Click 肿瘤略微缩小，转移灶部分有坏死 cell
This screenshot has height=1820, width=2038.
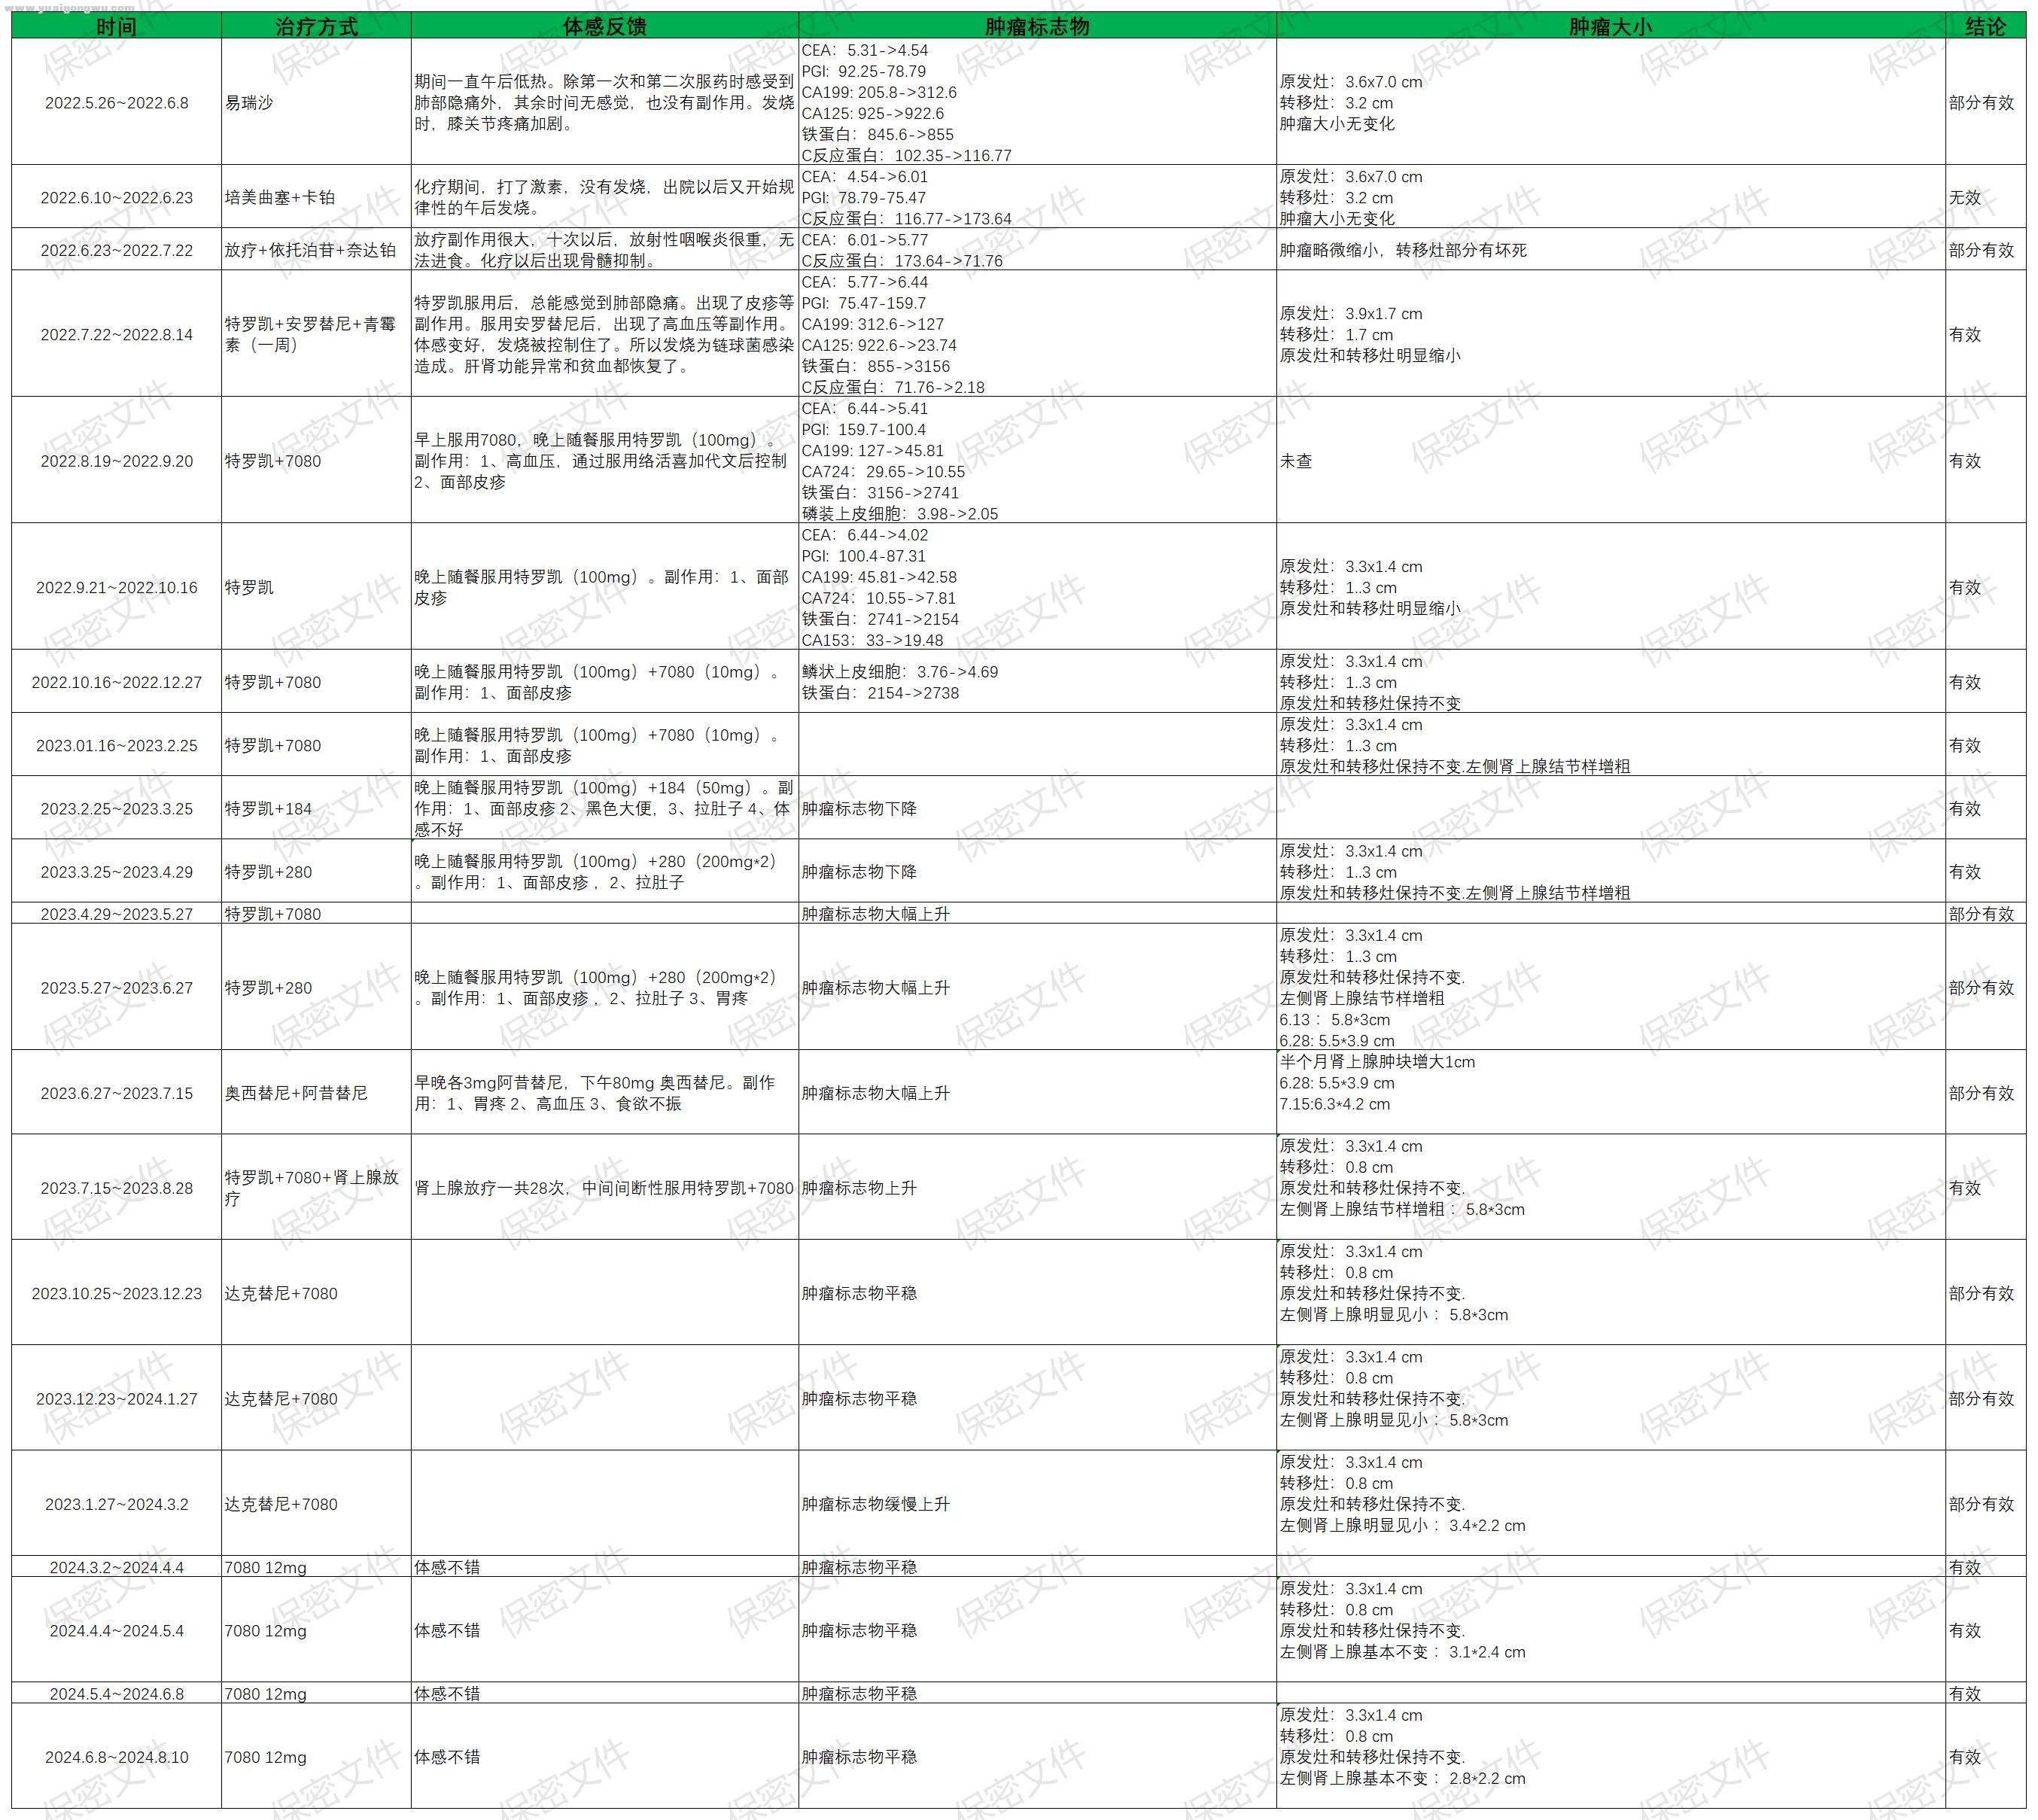coord(1610,250)
